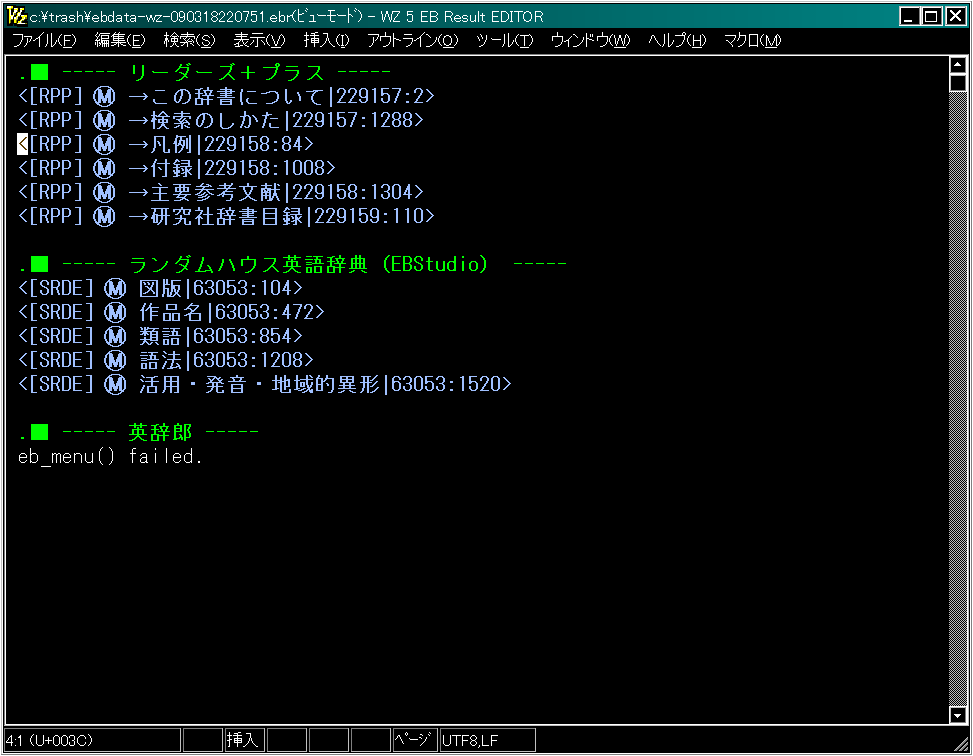Open the ウィンドウ(W) menu
973x756 pixels.
point(590,40)
